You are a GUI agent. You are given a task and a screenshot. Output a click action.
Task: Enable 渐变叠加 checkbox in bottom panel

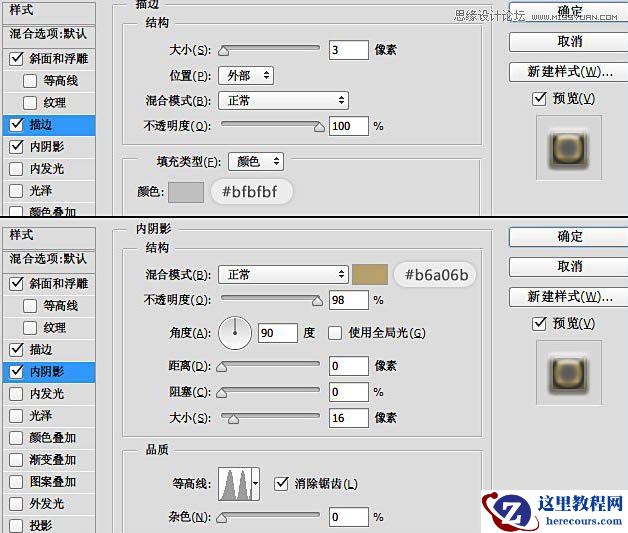point(16,460)
